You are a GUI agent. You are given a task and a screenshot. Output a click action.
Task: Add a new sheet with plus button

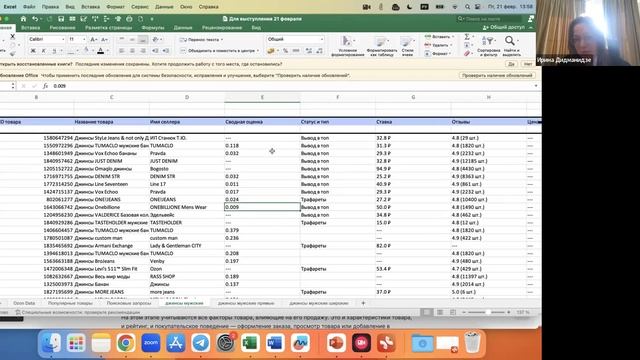click(363, 303)
